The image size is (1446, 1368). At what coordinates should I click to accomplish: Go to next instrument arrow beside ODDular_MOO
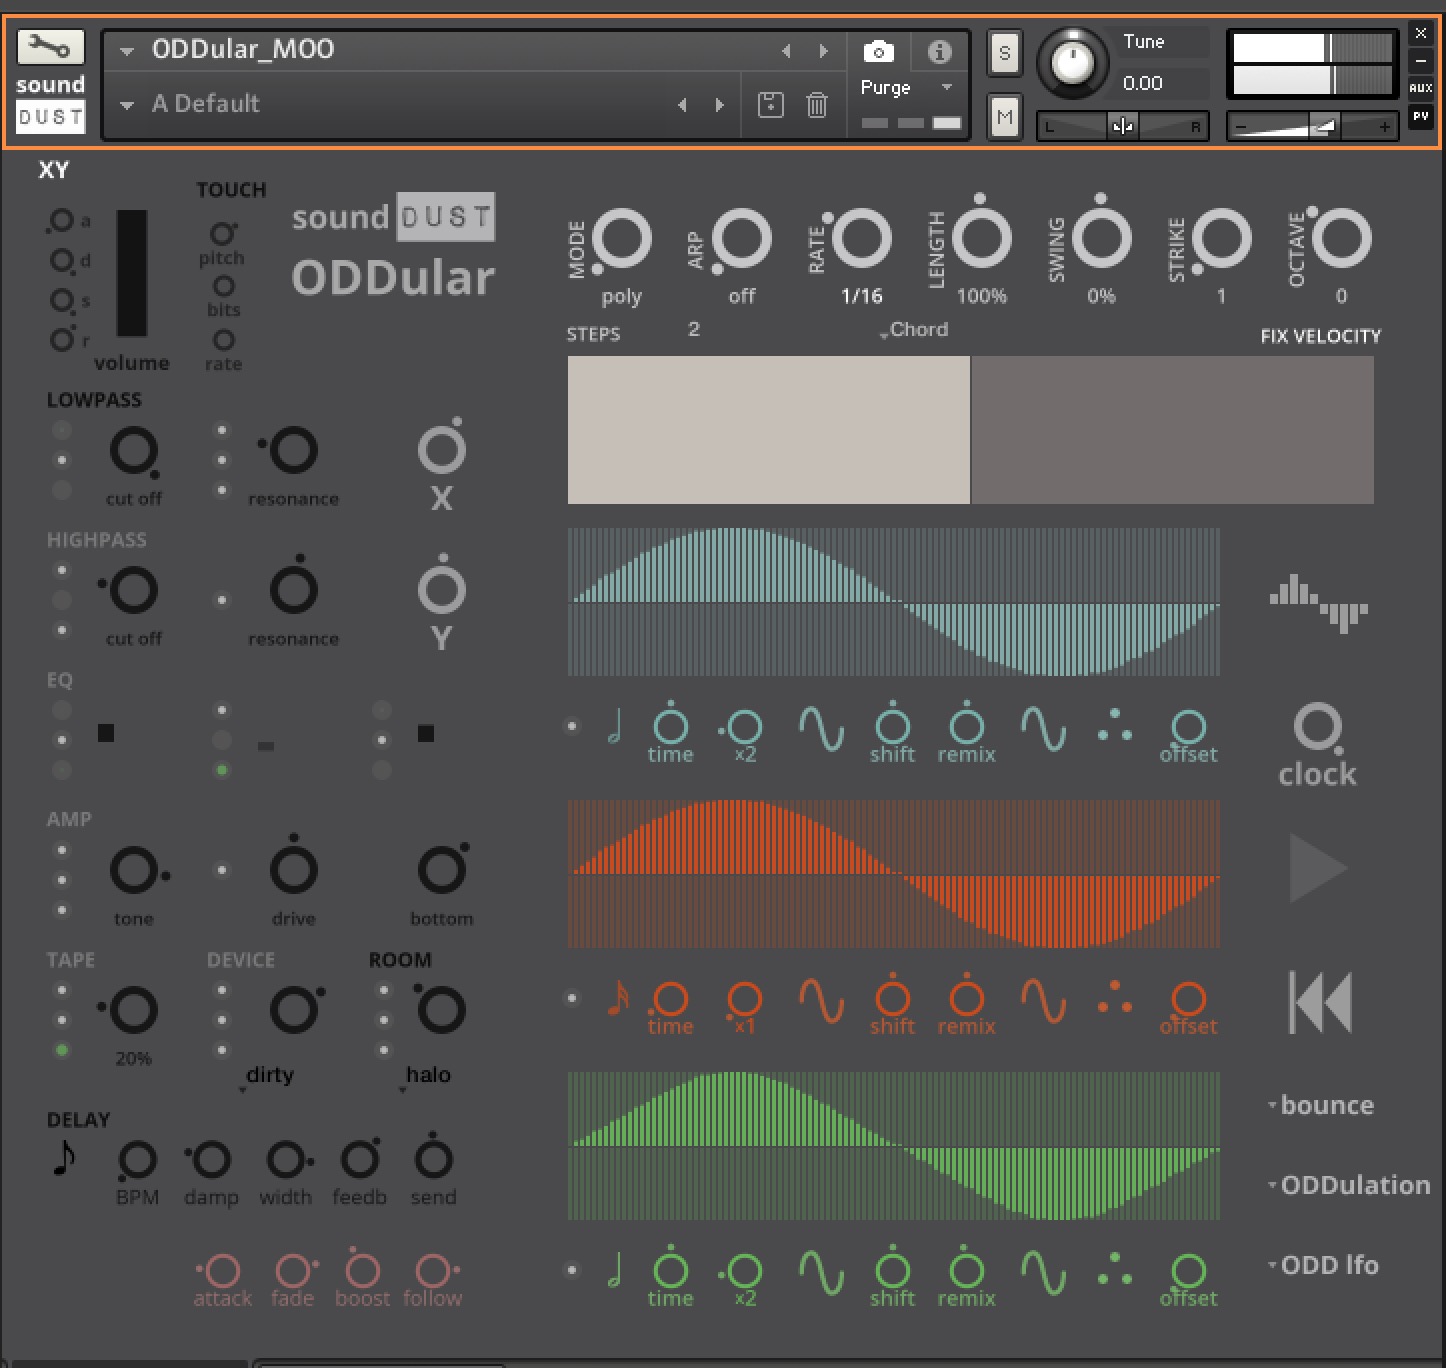(823, 50)
